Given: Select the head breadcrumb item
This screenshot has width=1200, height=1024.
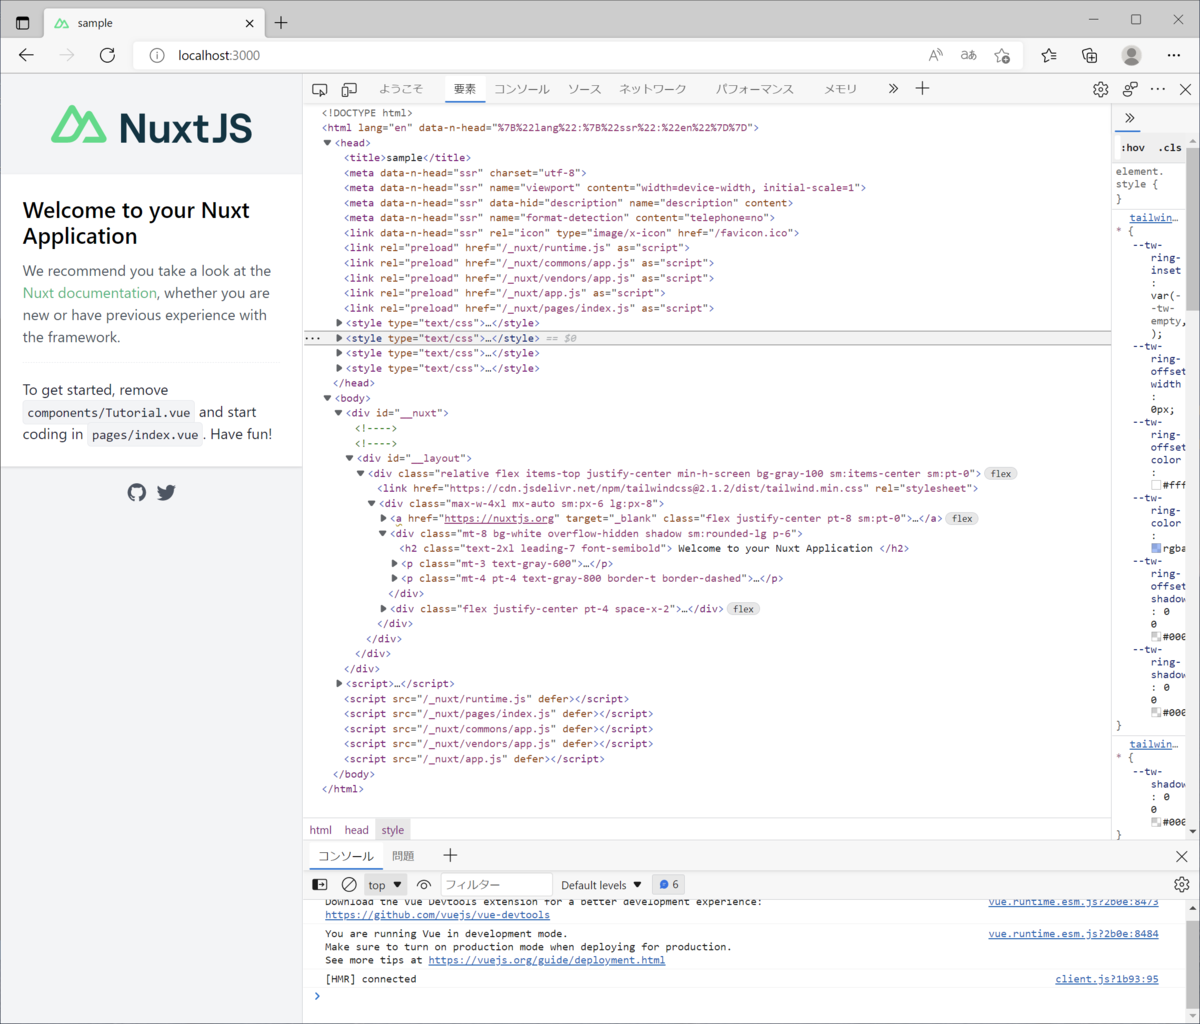Looking at the screenshot, I should coord(356,830).
